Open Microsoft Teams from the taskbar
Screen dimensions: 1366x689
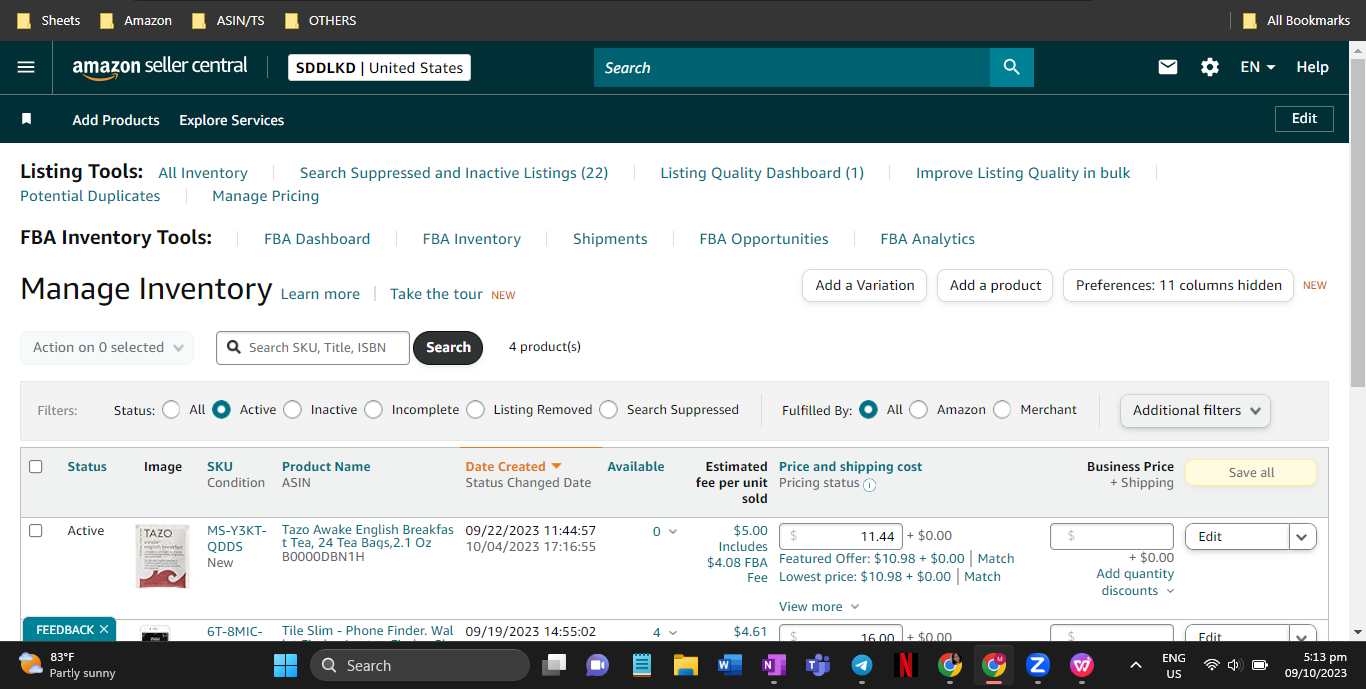pyautogui.click(x=818, y=665)
